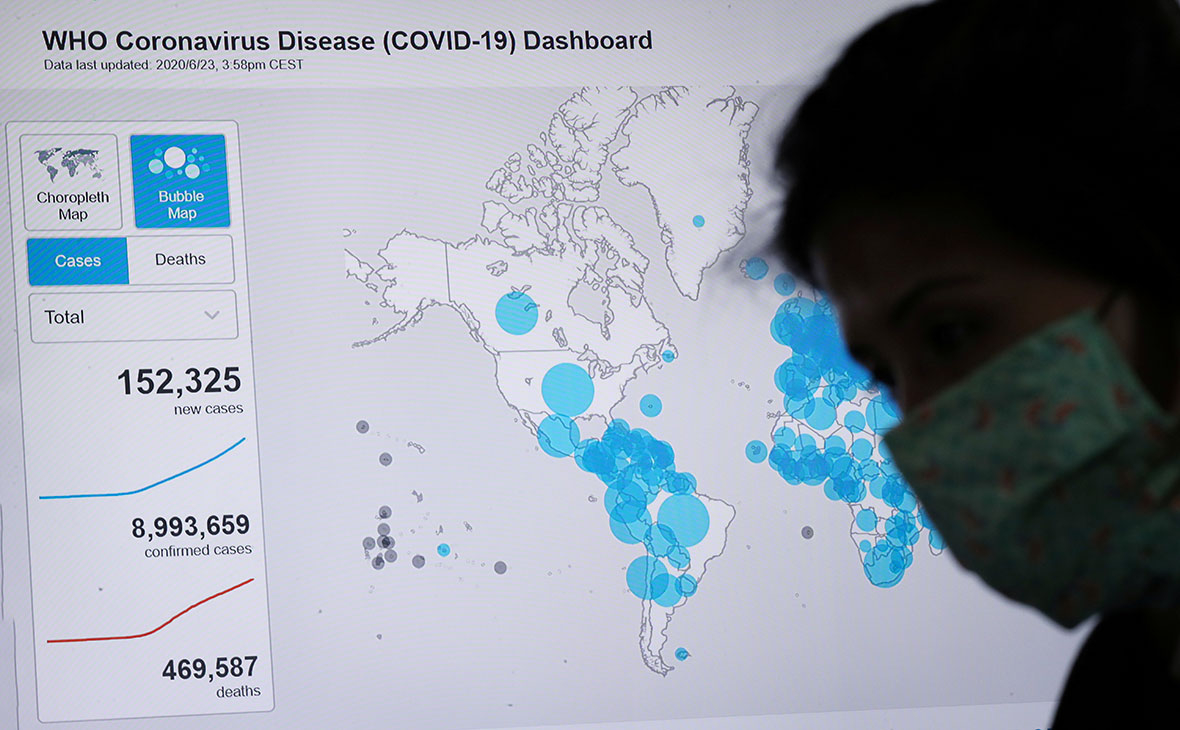Click the large bubble over Brazil
Viewport: 1180px width, 730px height.
click(x=683, y=521)
